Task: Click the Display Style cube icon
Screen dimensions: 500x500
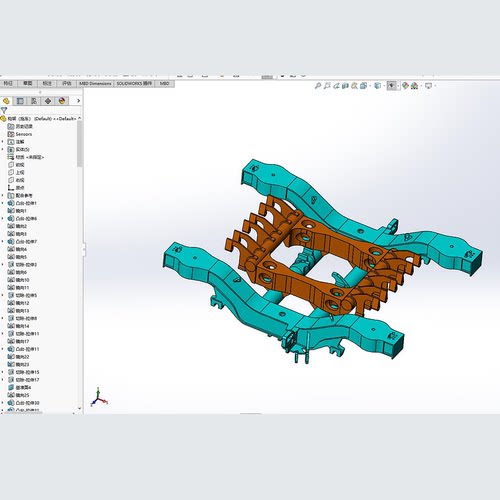Action: tap(377, 86)
